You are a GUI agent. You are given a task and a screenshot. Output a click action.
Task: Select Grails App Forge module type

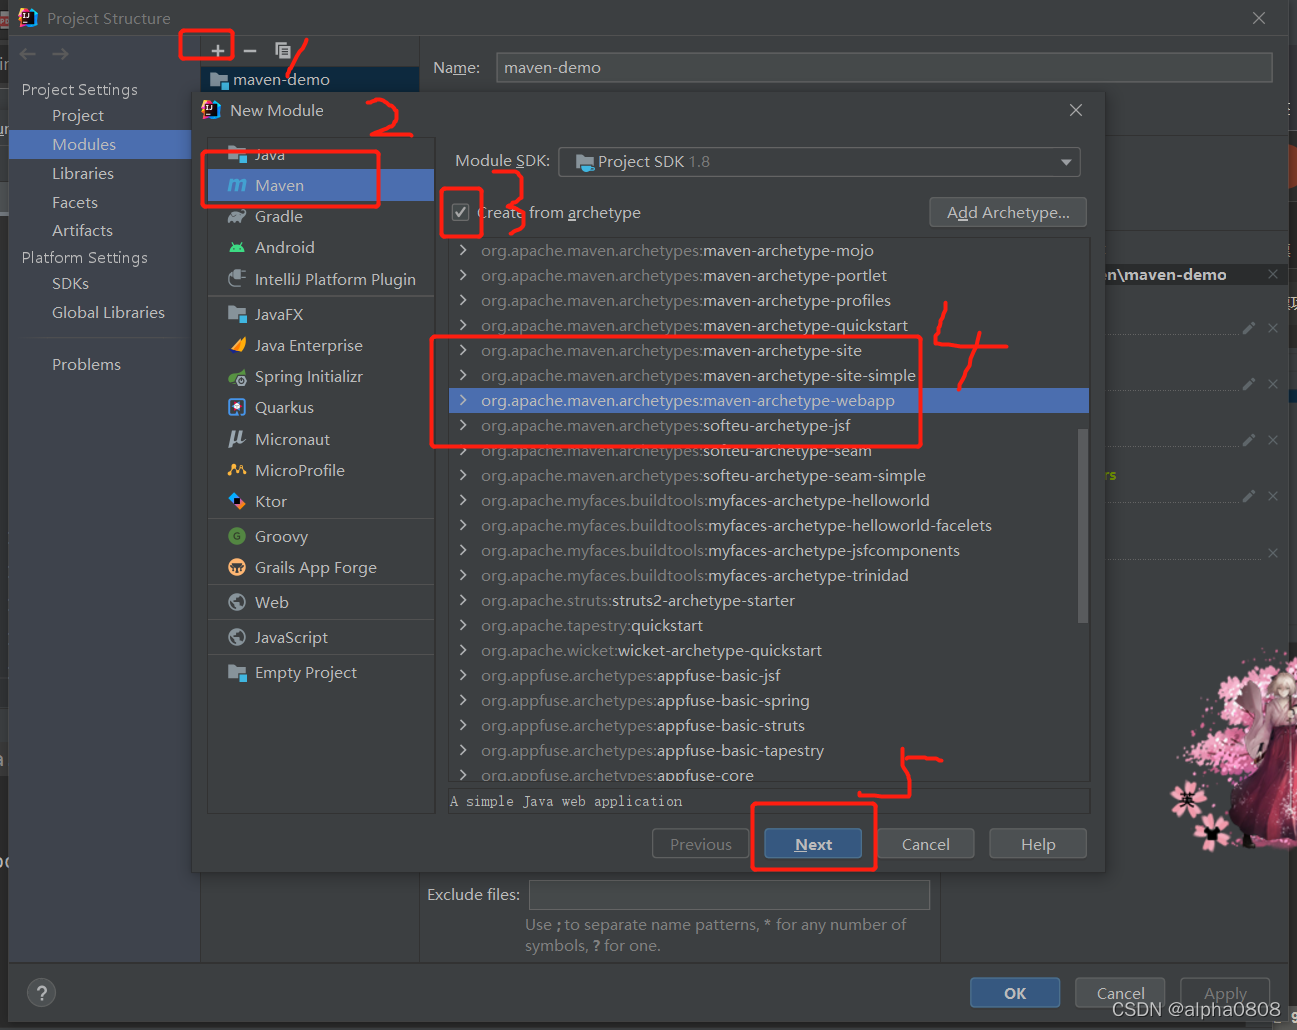(321, 567)
